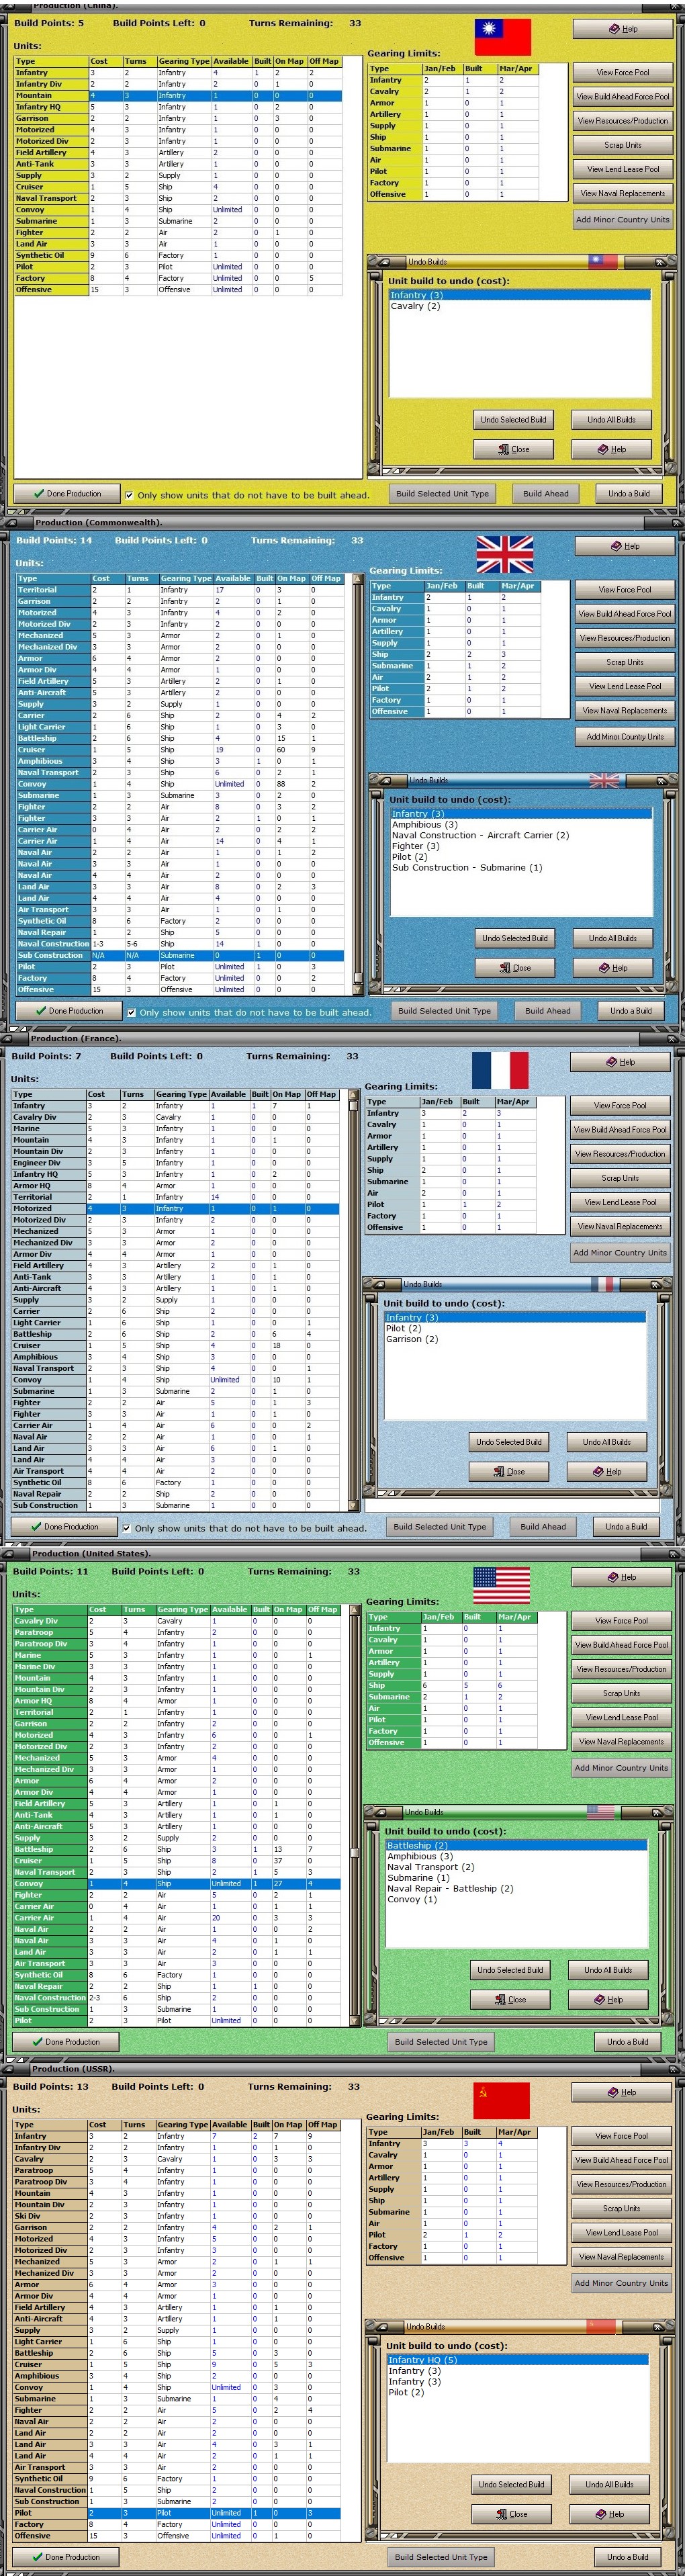Click Build Ahead in Commonwealth window
Viewport: 685px width, 2576px height.
coord(548,1011)
